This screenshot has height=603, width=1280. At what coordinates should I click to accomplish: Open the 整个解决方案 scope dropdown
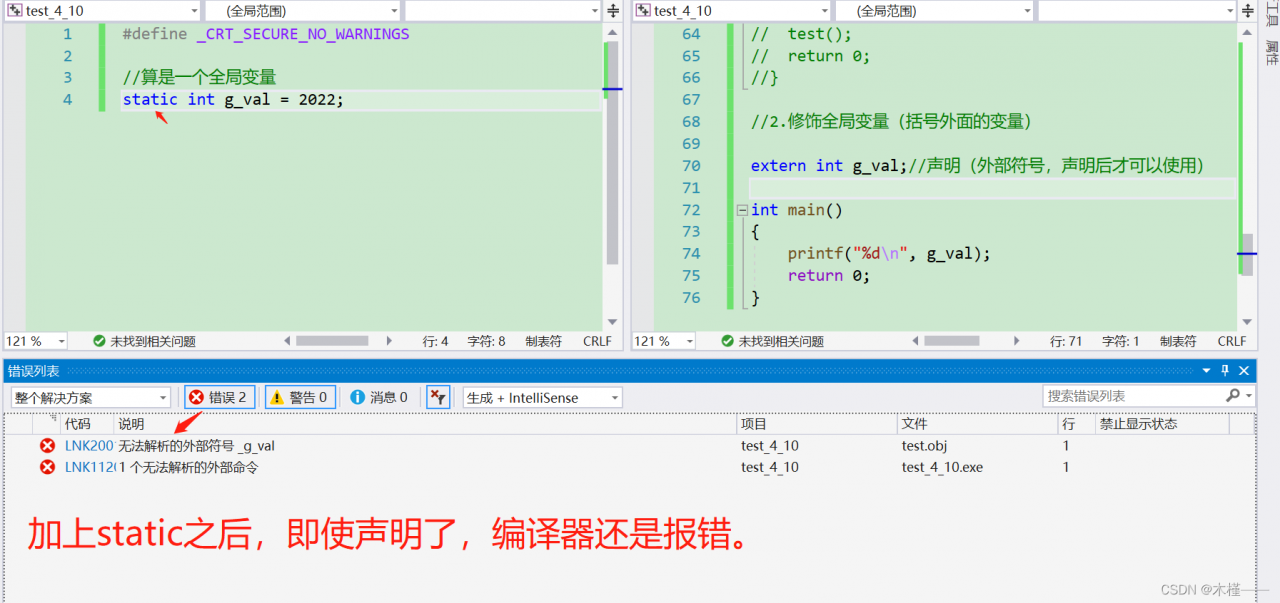(91, 397)
